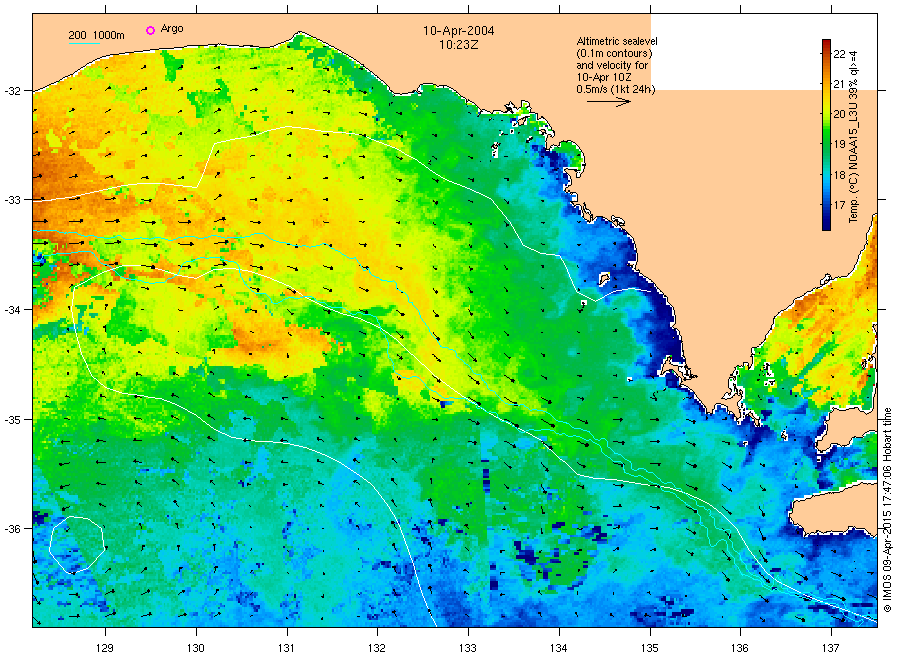Click the '(0.1m contours)' legend line
The width and height of the screenshot is (900, 660).
614,53
